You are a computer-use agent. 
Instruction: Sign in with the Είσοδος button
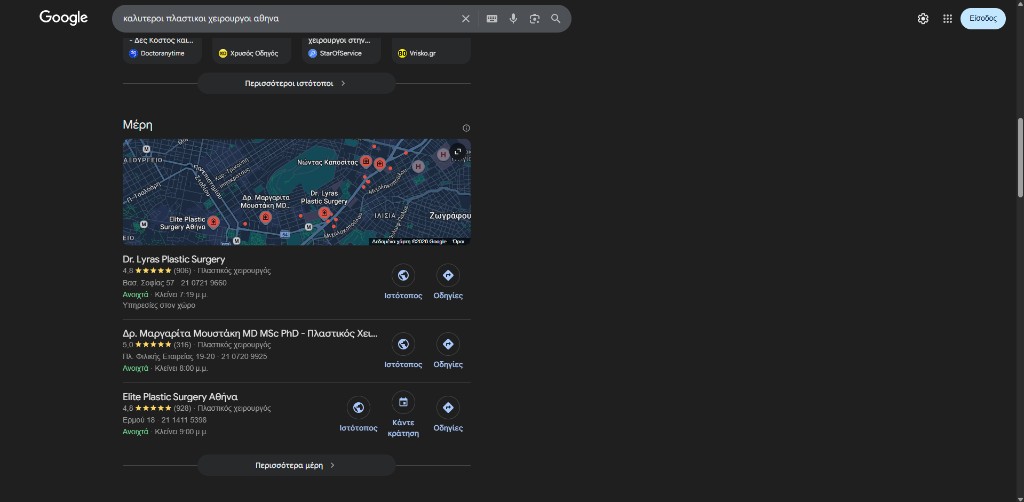(x=983, y=18)
